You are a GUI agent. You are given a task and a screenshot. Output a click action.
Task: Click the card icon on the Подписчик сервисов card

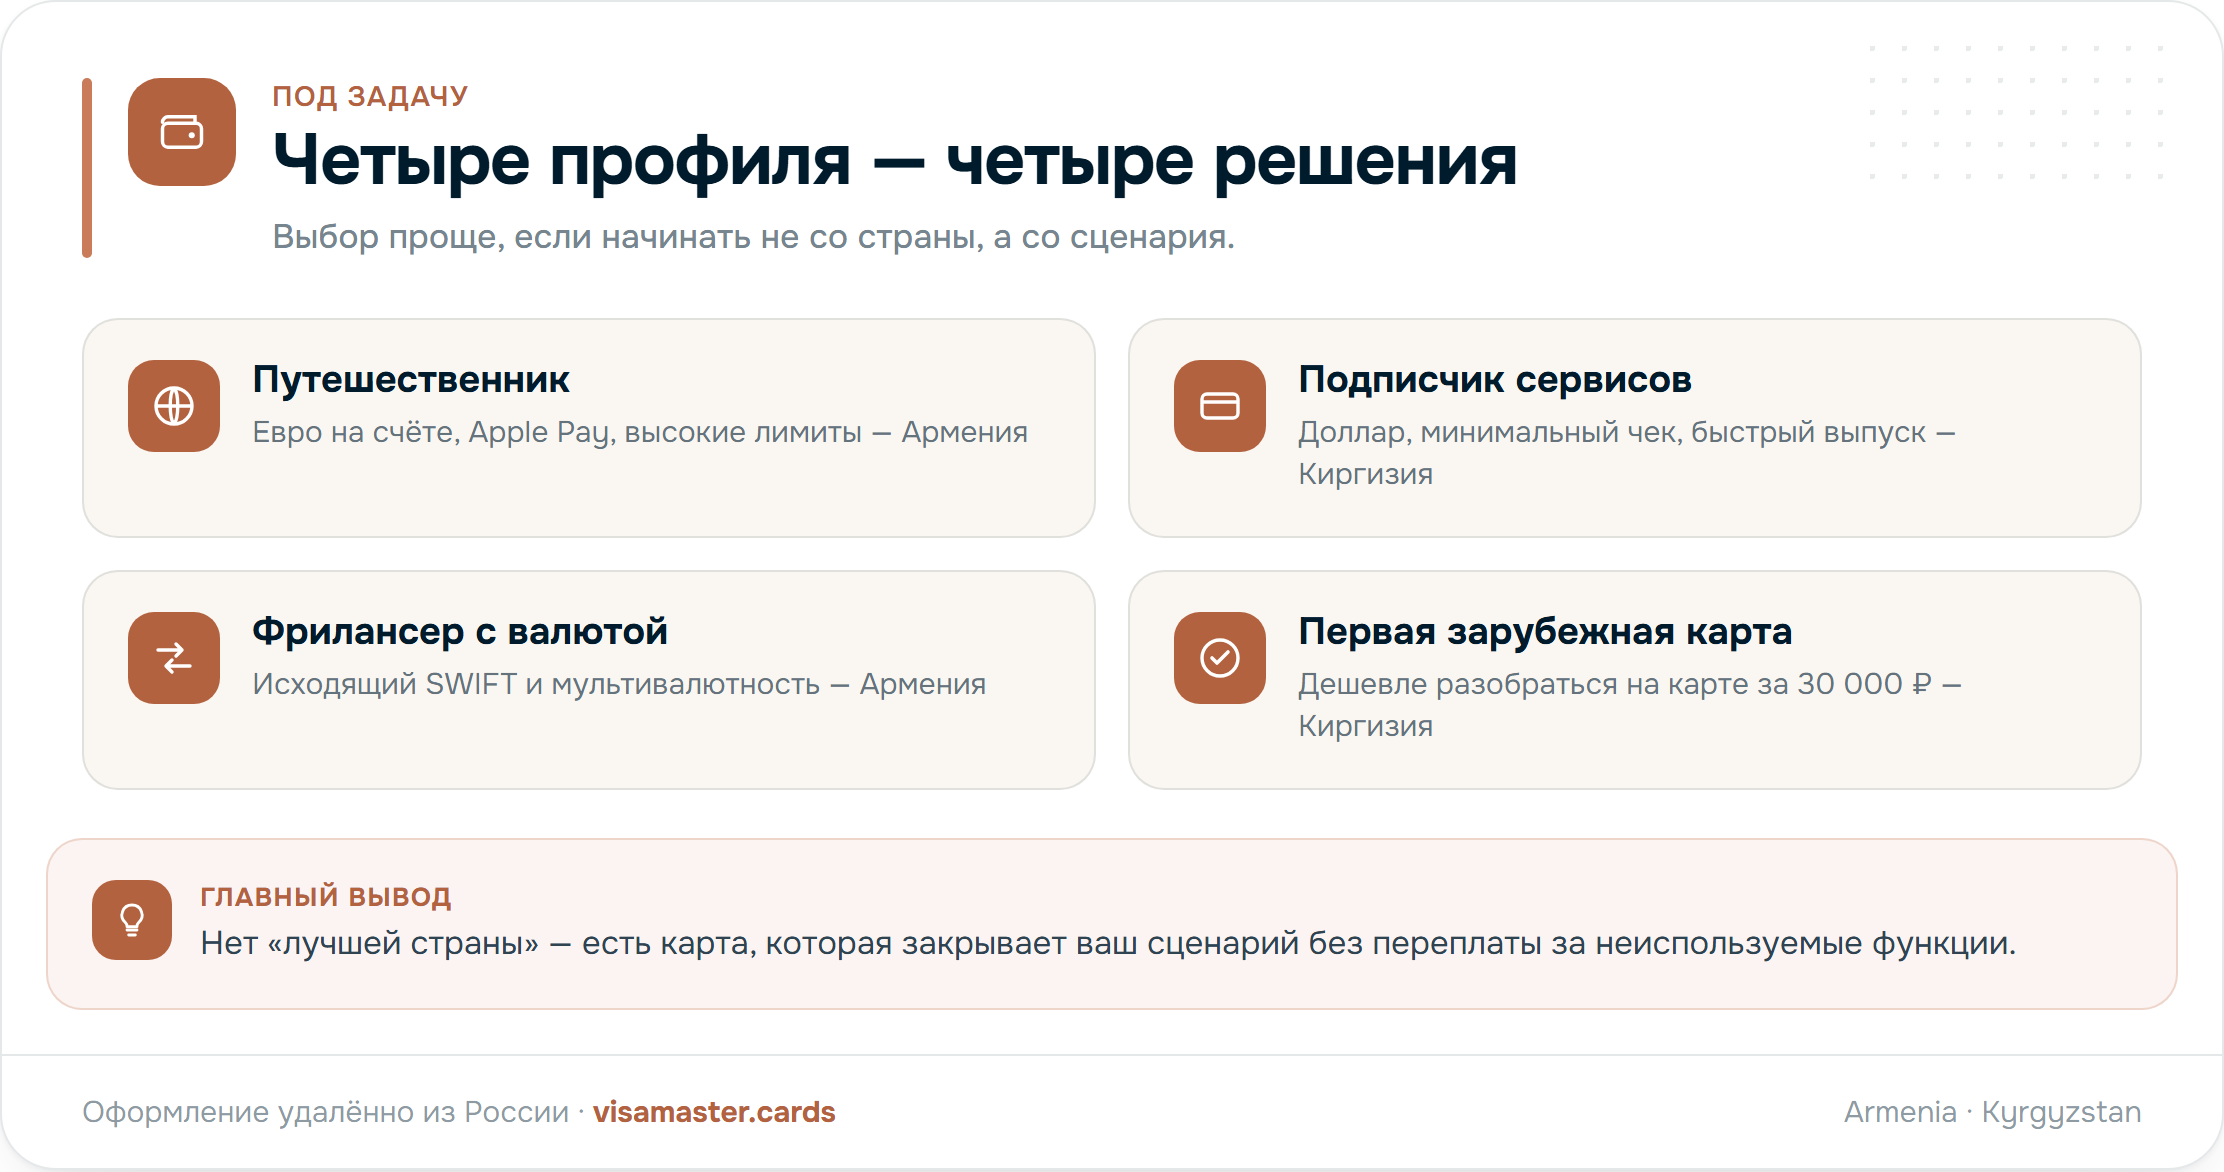(1220, 406)
